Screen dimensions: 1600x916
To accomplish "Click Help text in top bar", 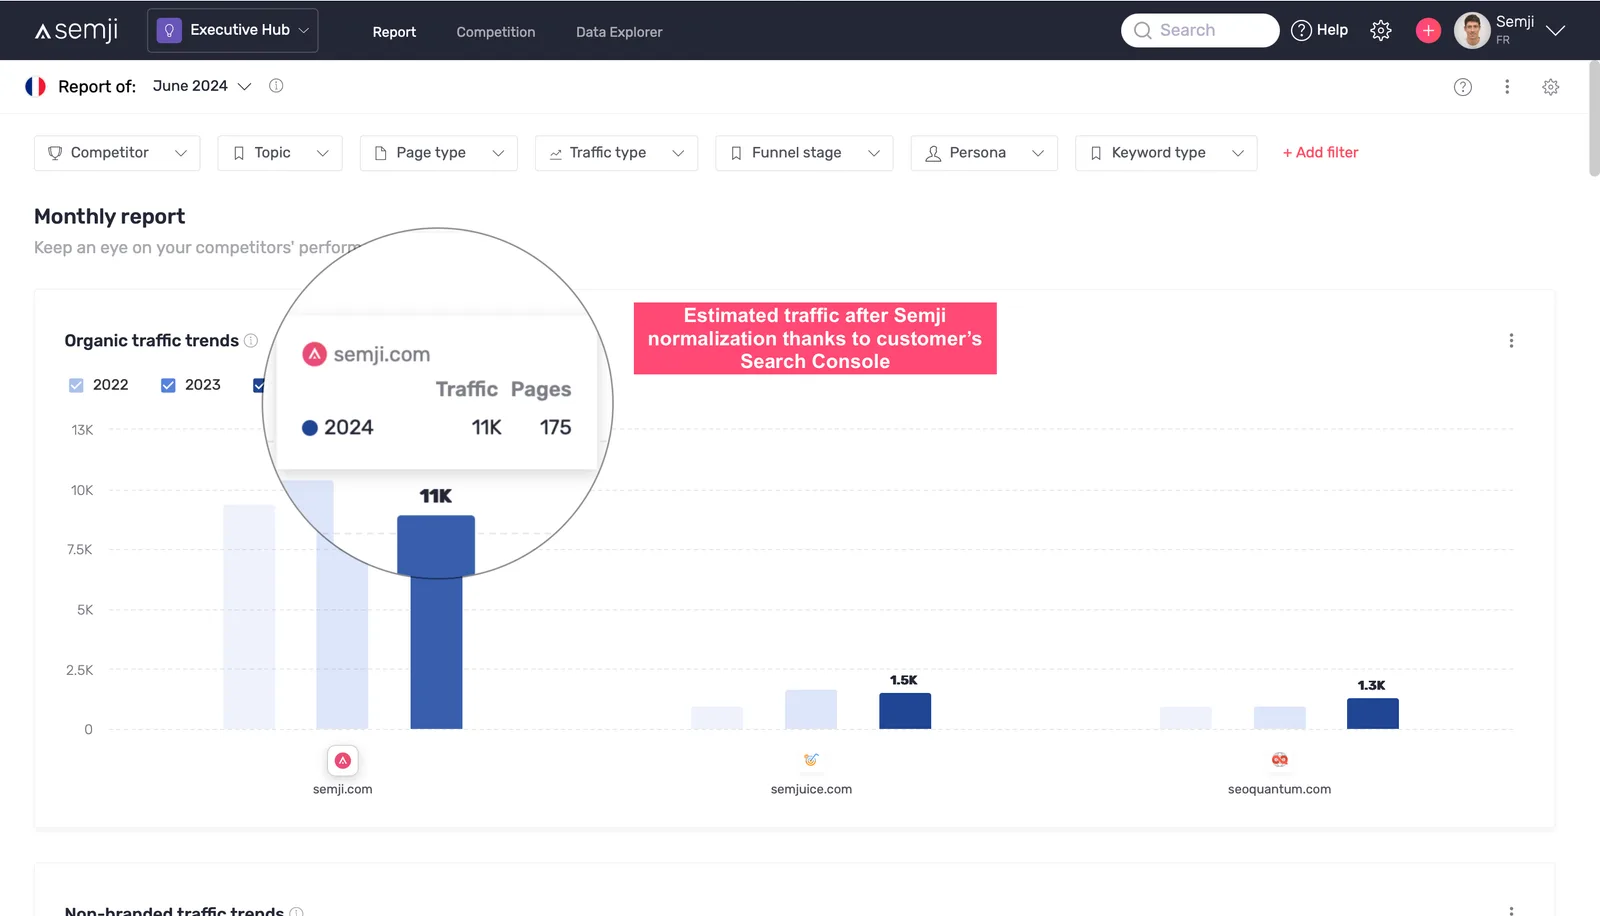I will tap(1332, 30).
